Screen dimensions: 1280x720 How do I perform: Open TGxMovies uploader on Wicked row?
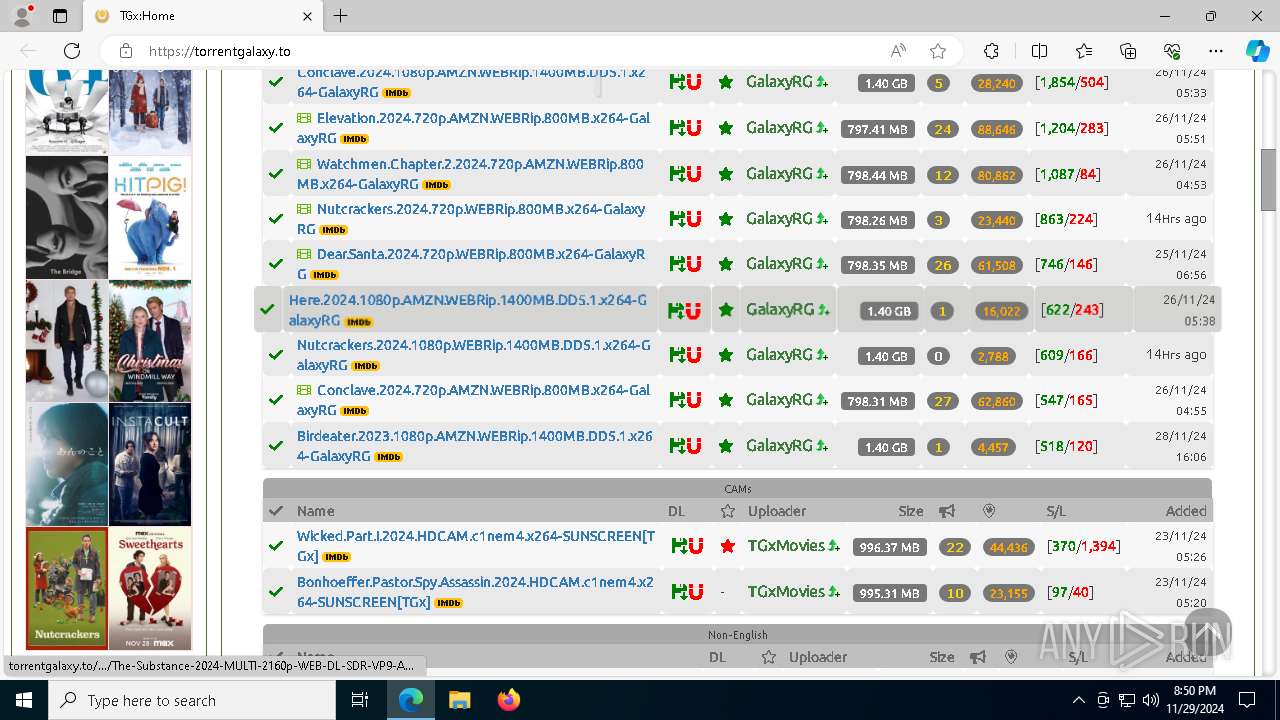[786, 546]
